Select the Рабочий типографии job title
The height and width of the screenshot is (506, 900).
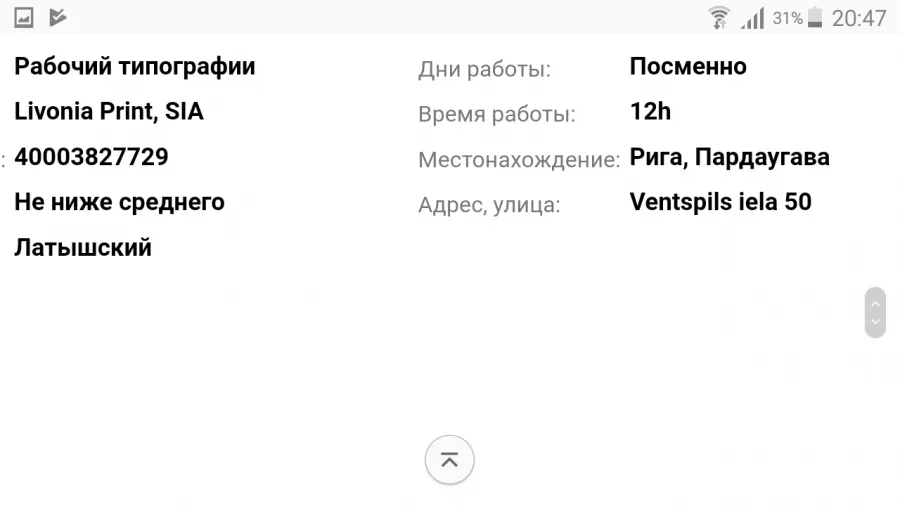(135, 67)
